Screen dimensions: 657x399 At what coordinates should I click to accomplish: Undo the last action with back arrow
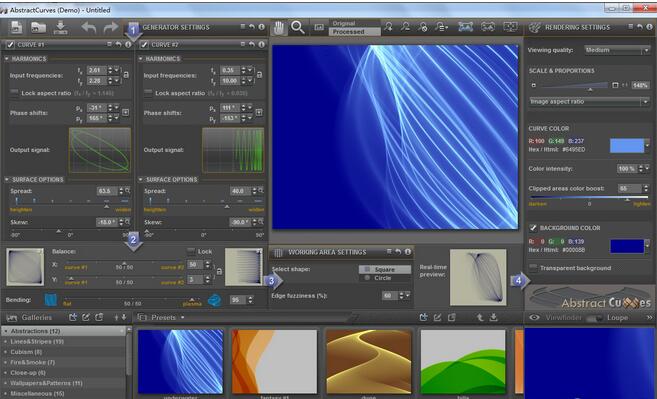(88, 28)
